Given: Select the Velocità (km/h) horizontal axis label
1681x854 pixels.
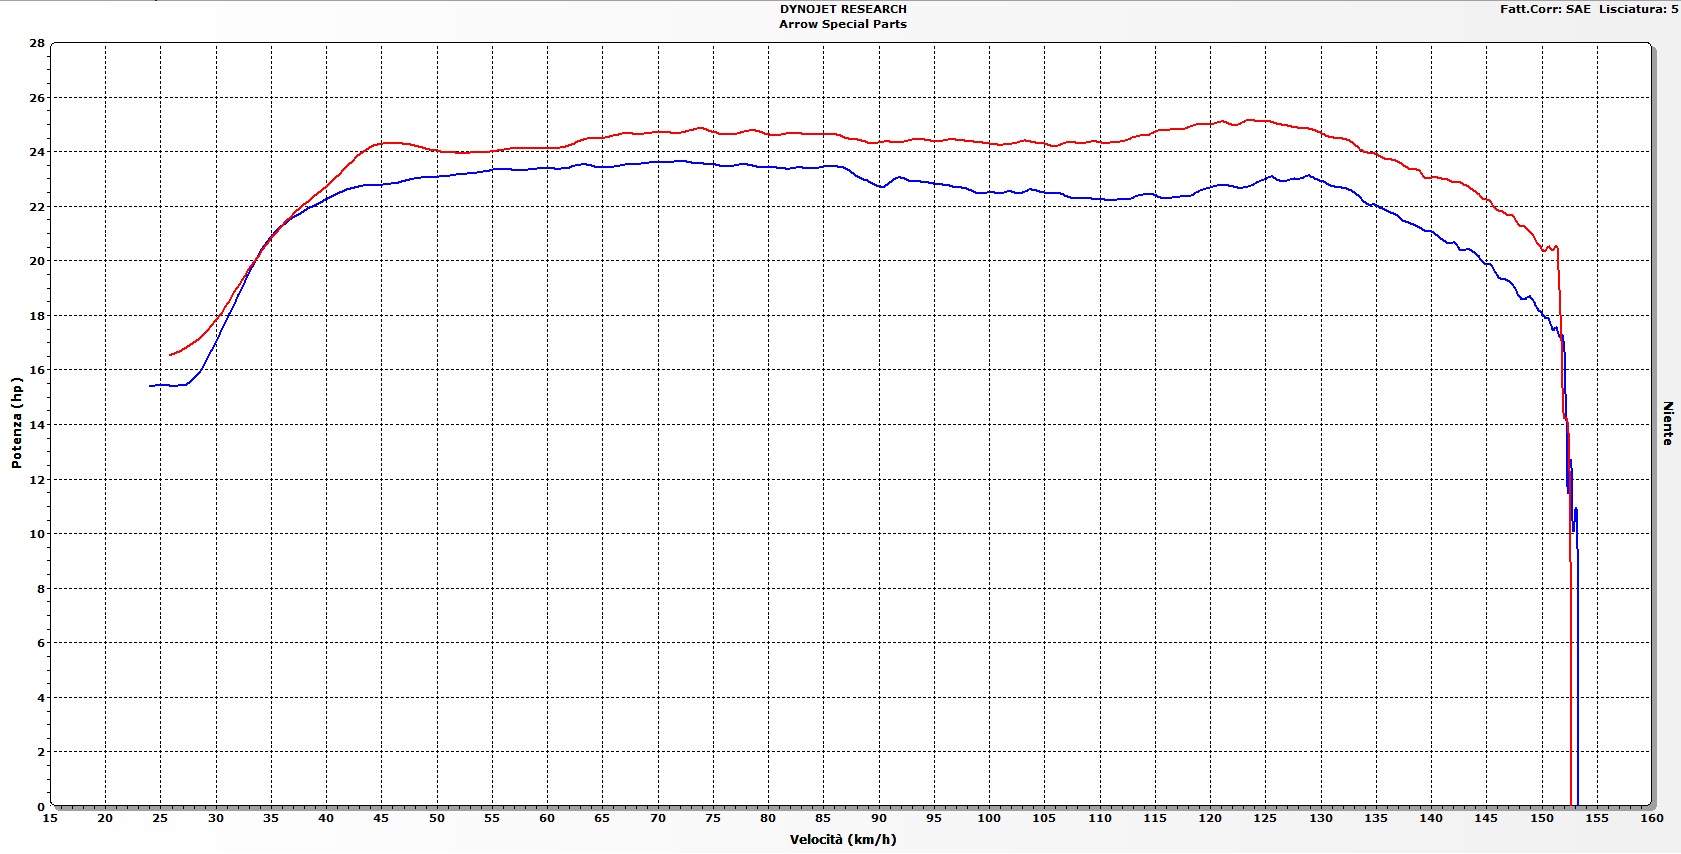Looking at the screenshot, I should tap(843, 840).
